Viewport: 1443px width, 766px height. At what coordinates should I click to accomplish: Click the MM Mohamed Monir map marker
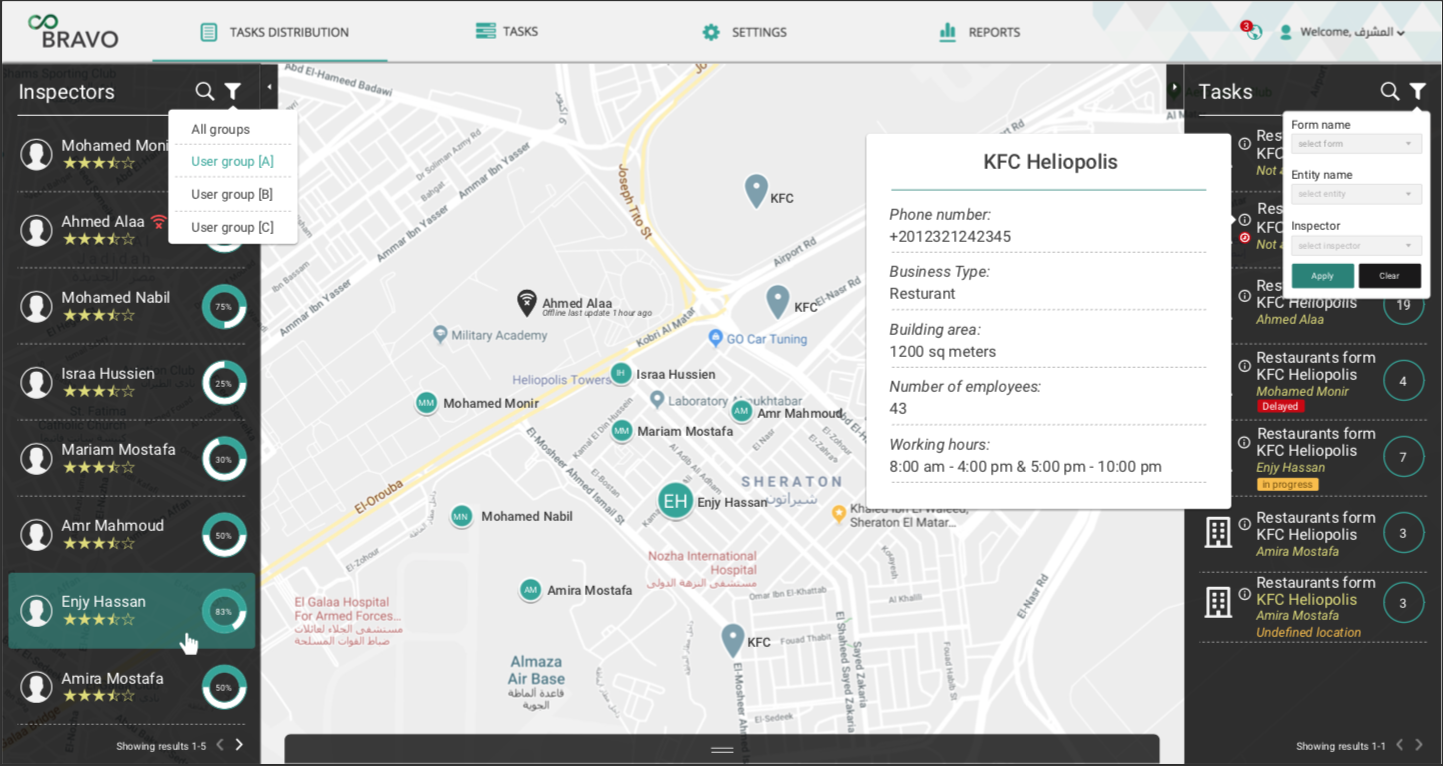pos(427,403)
